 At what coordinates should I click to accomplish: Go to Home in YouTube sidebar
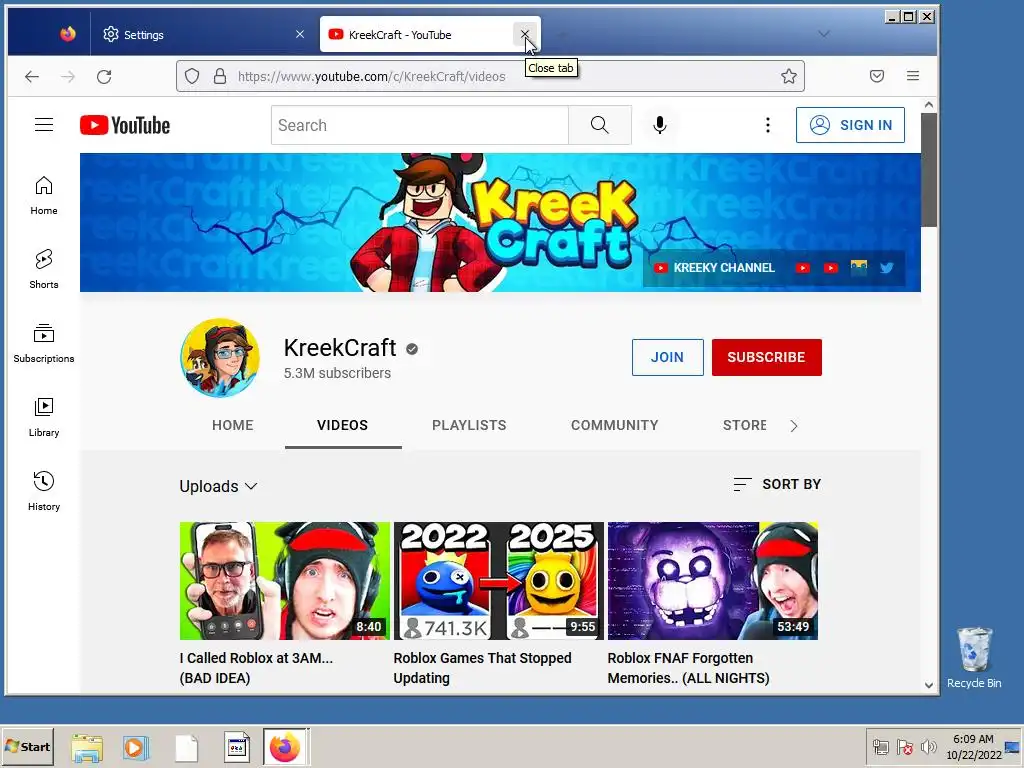coord(44,195)
